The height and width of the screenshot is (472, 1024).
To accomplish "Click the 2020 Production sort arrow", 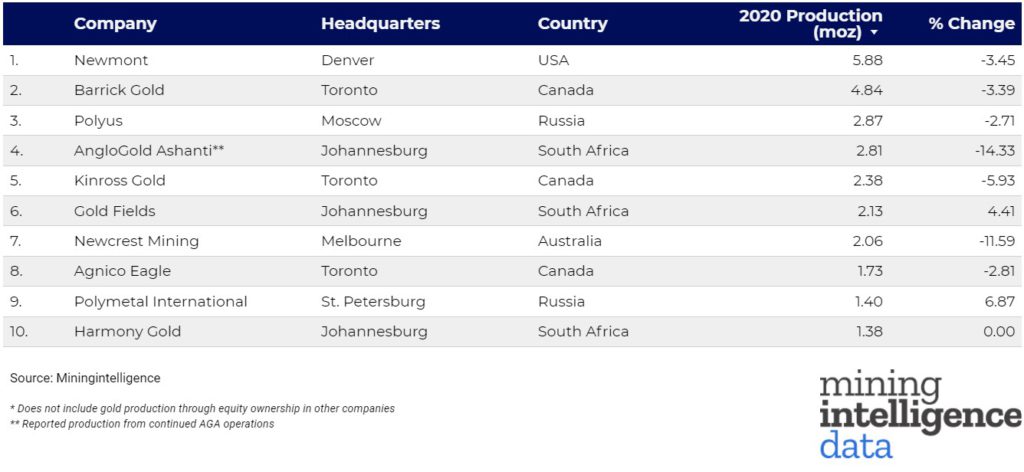I will pyautogui.click(x=875, y=33).
